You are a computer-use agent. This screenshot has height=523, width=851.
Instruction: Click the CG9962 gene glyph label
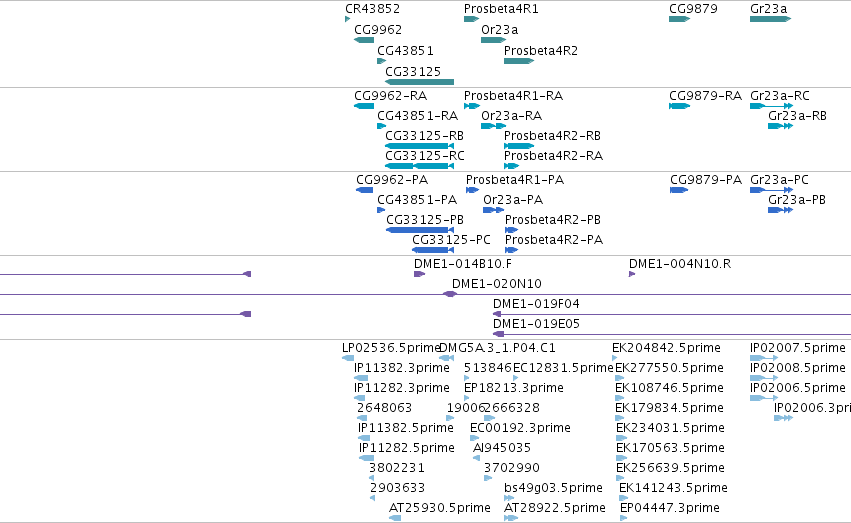pos(378,30)
